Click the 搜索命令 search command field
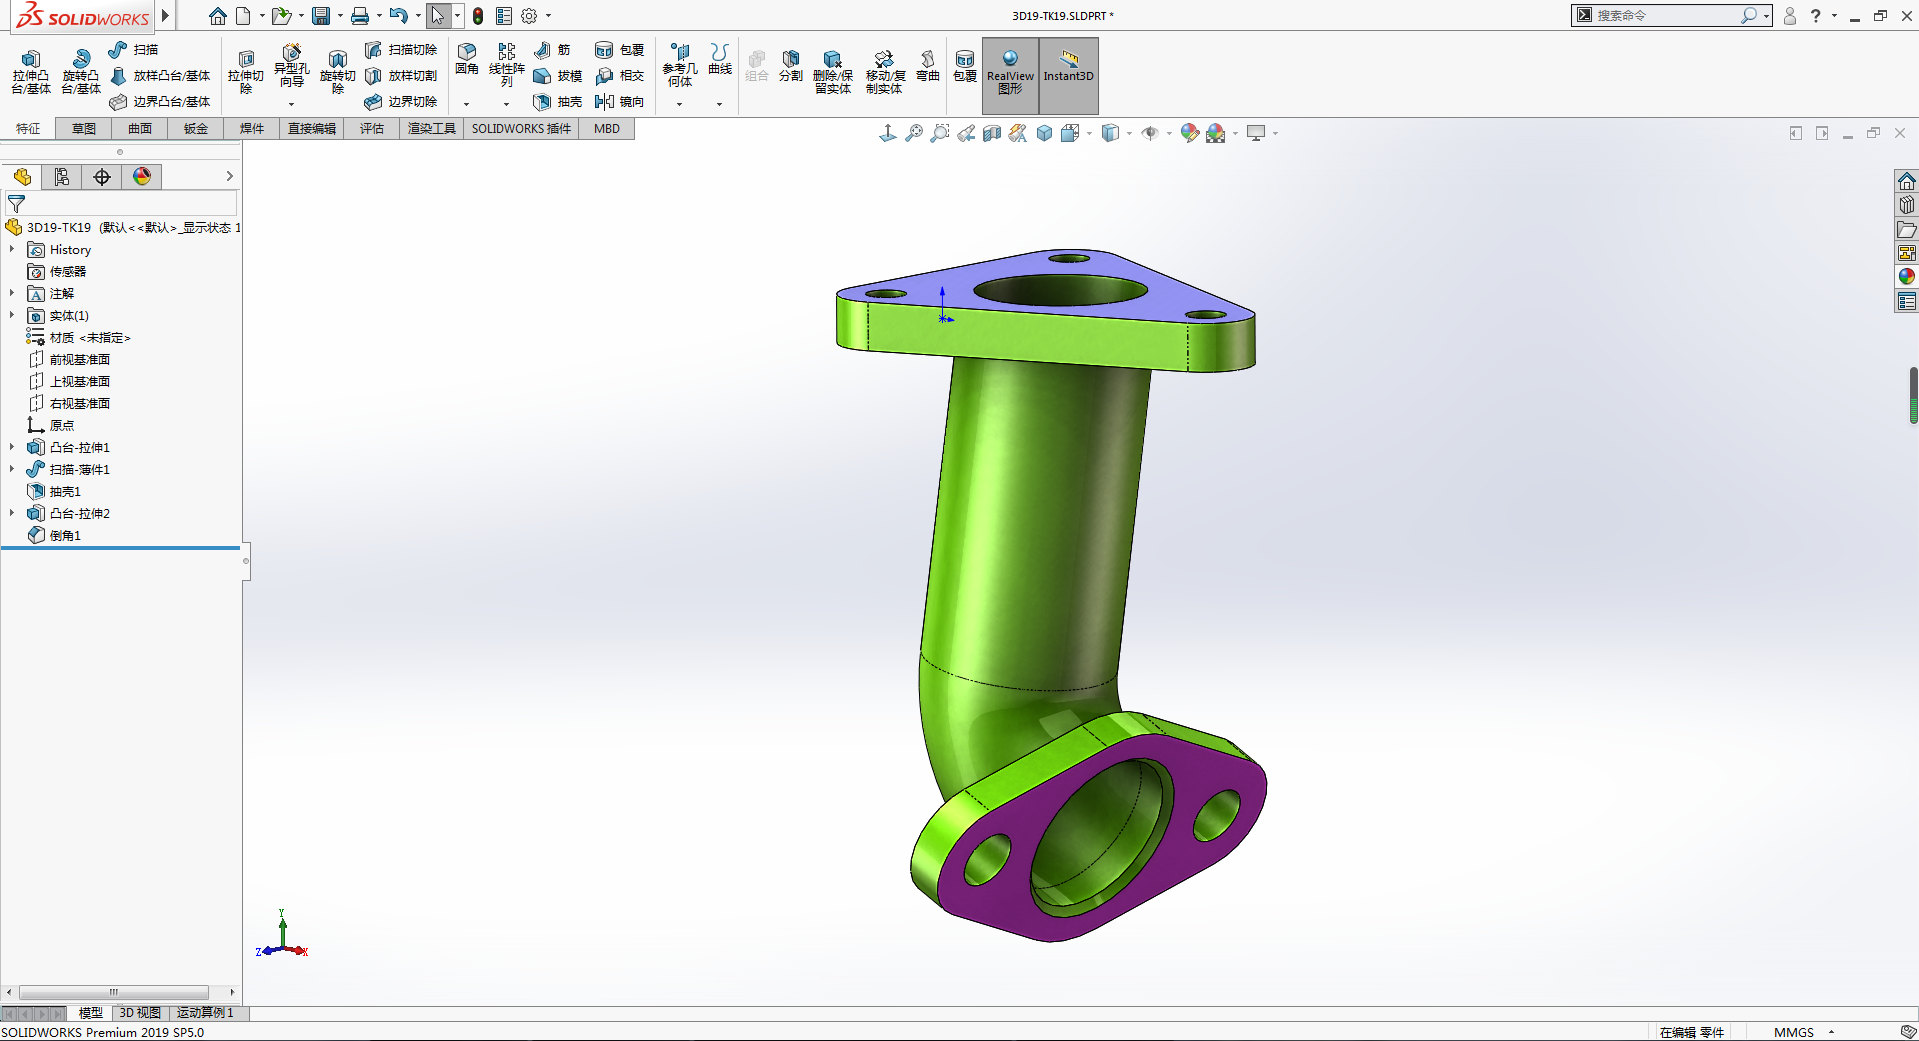The height and width of the screenshot is (1041, 1919). pyautogui.click(x=1666, y=16)
